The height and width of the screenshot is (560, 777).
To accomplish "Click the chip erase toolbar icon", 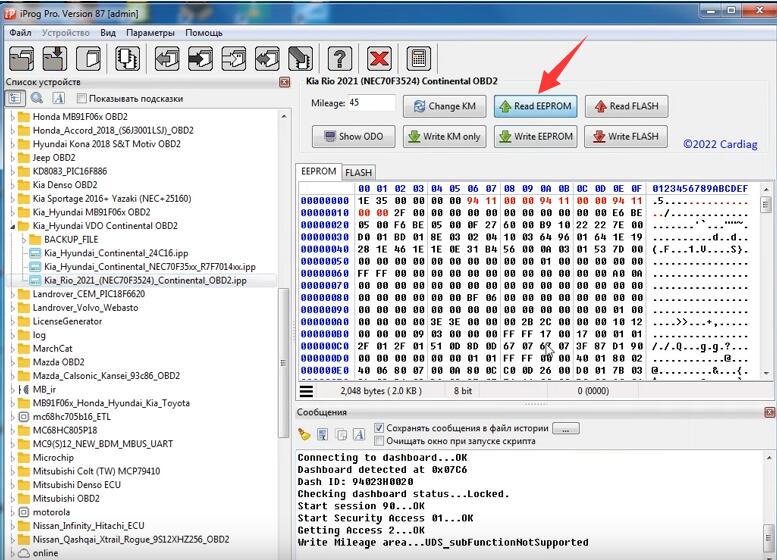I will (301, 59).
